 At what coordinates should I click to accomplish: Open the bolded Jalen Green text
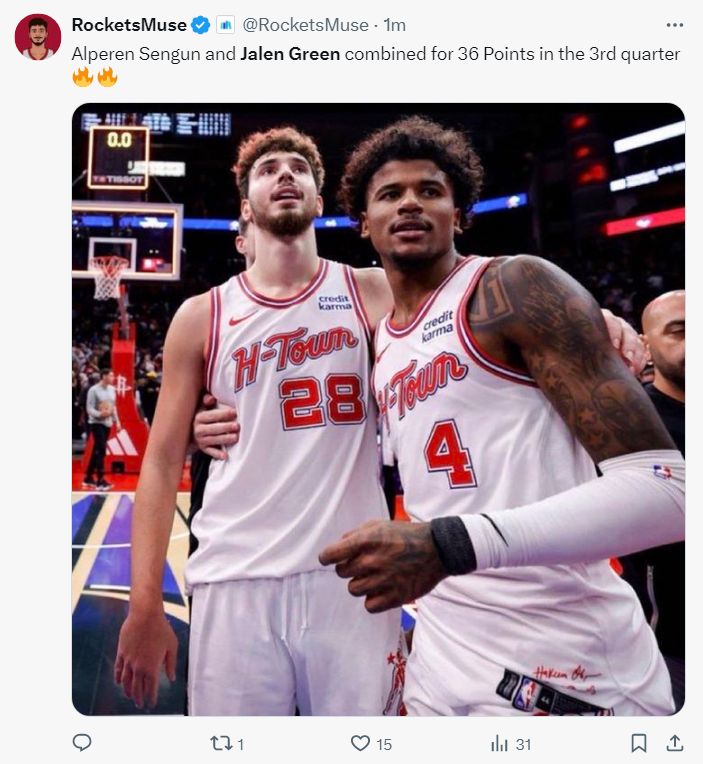click(290, 54)
